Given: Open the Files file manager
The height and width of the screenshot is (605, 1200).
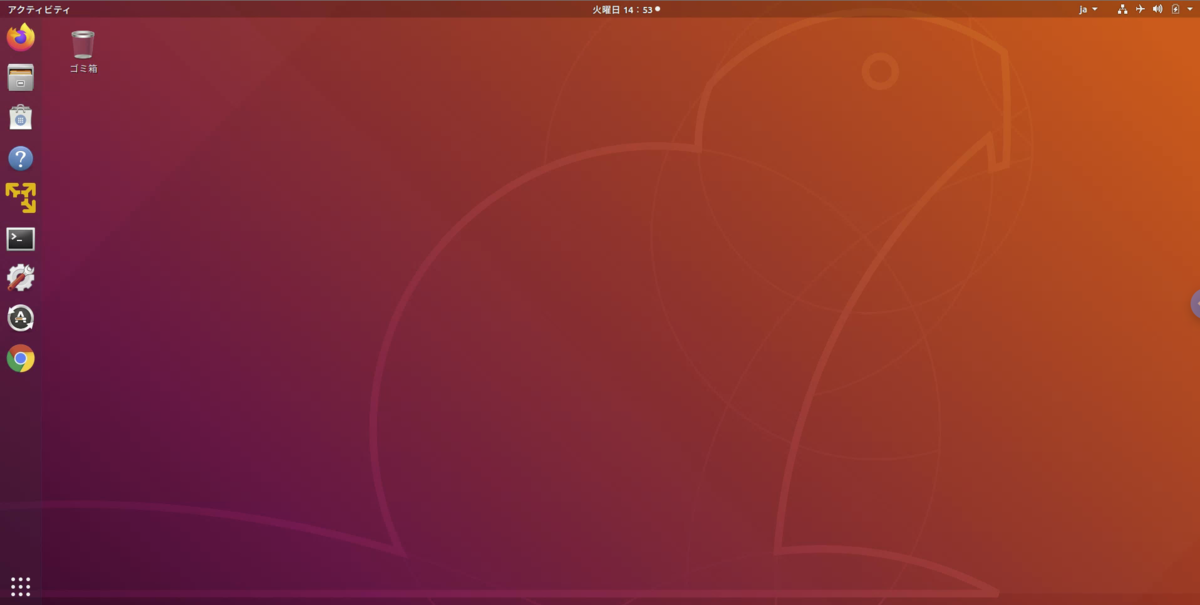Looking at the screenshot, I should tap(21, 78).
